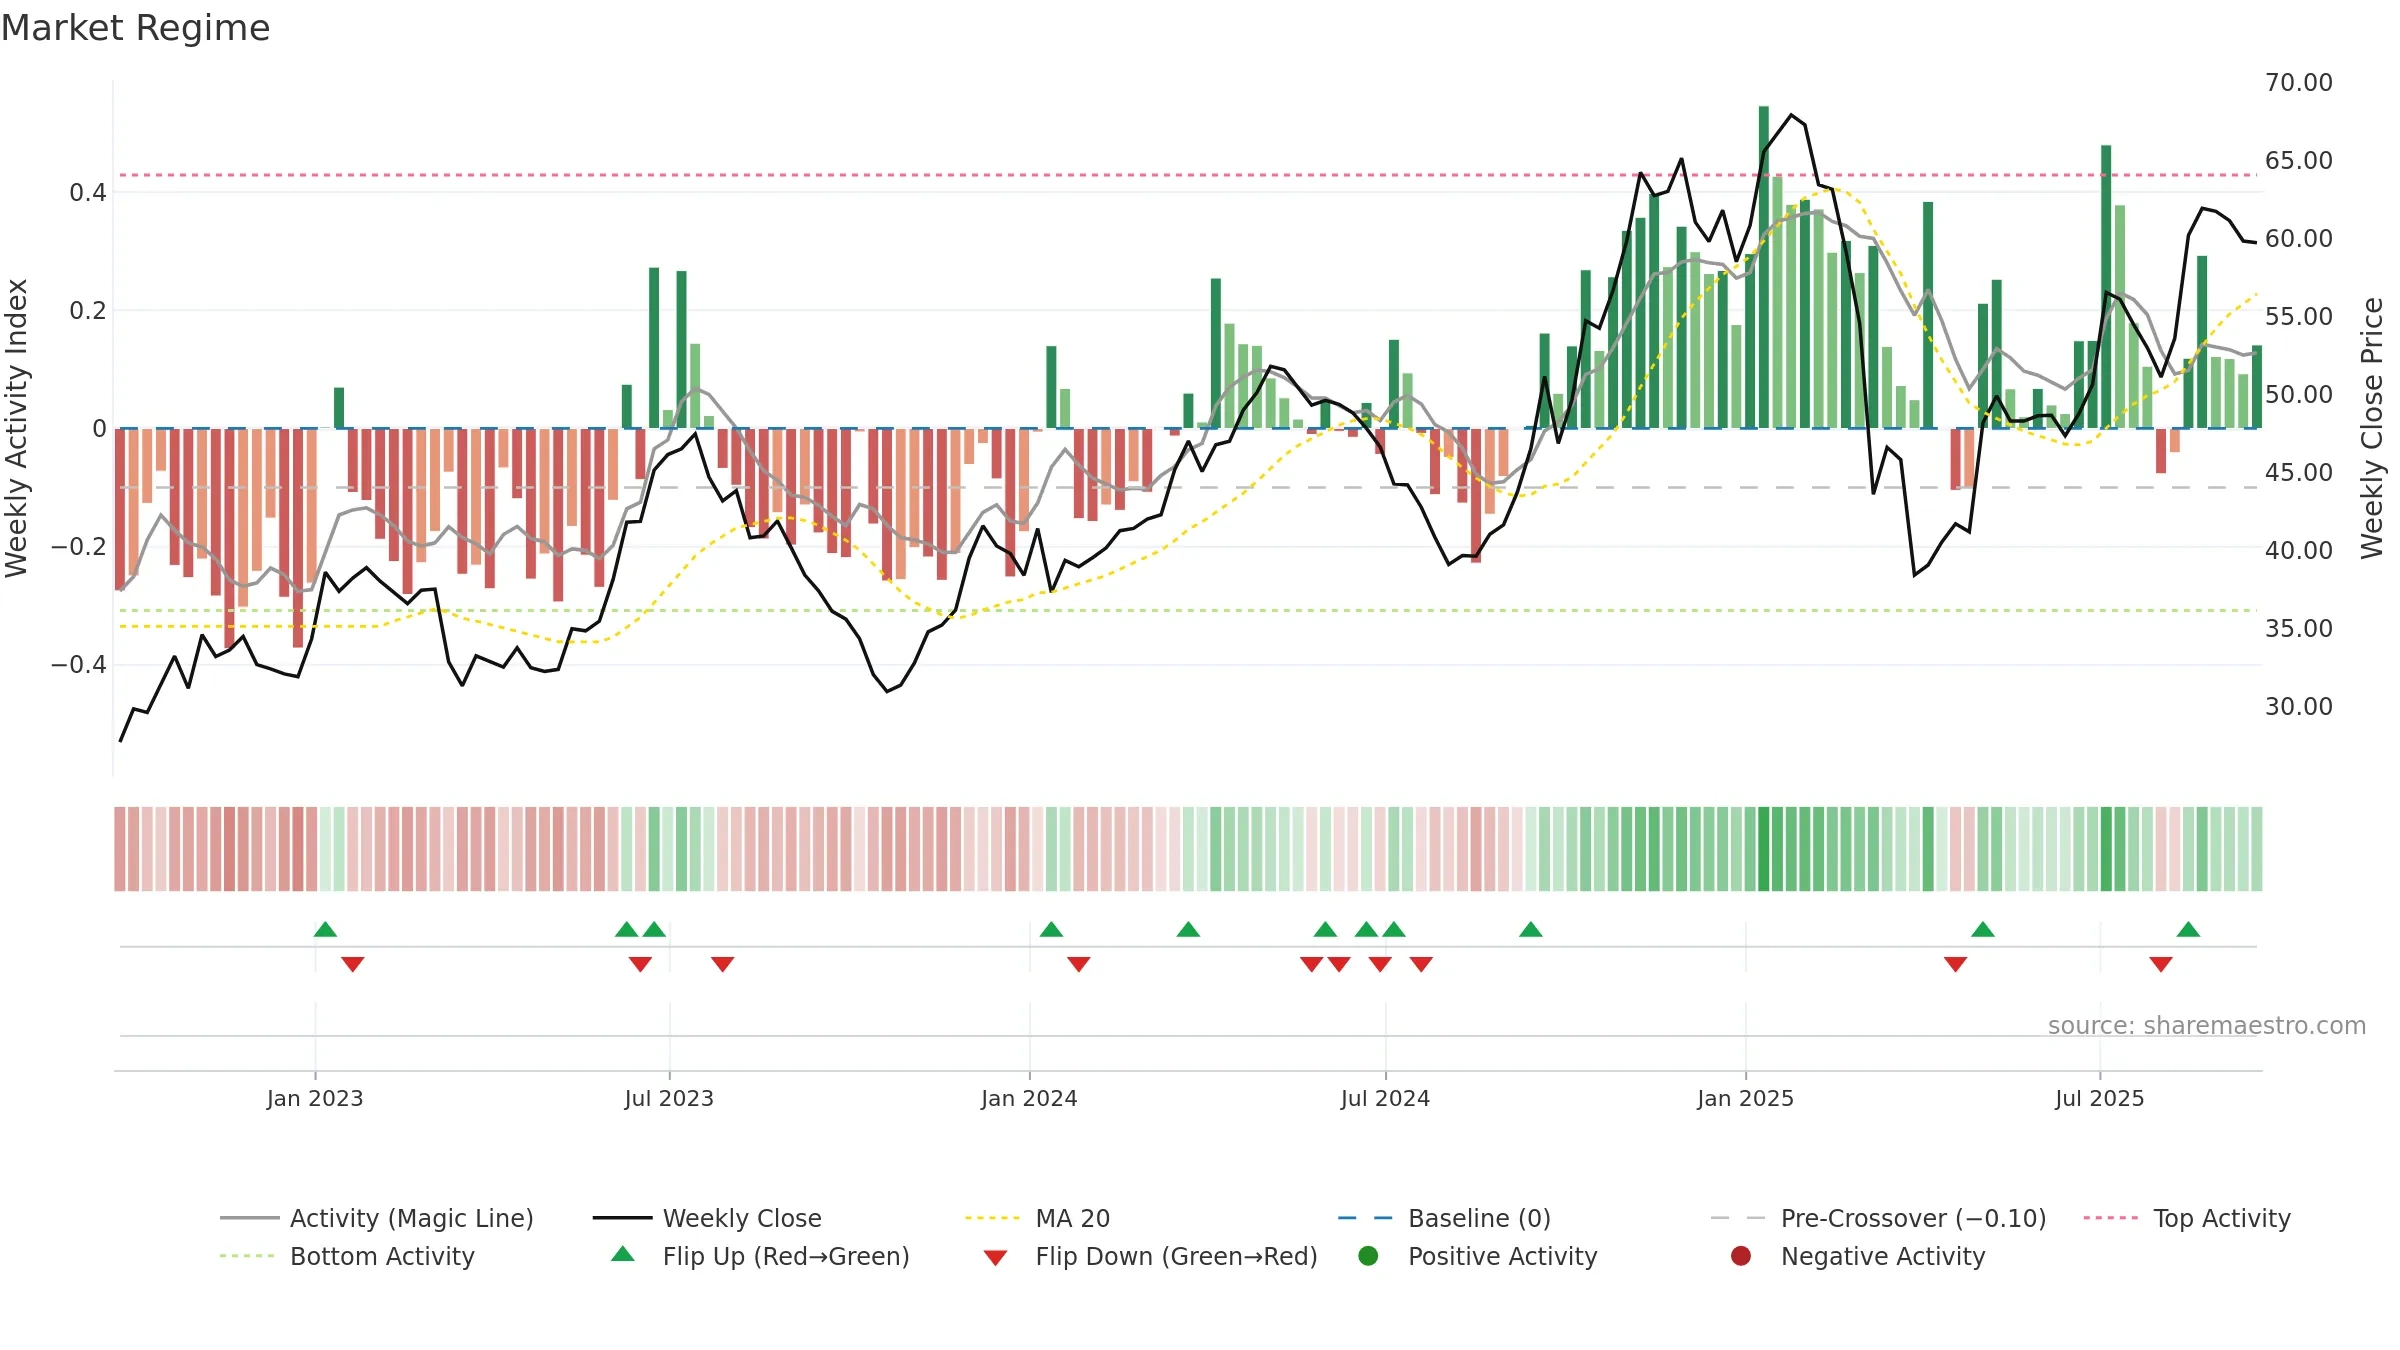Click the 65.00 price axis tick
2400x1350 pixels.
tap(2299, 160)
